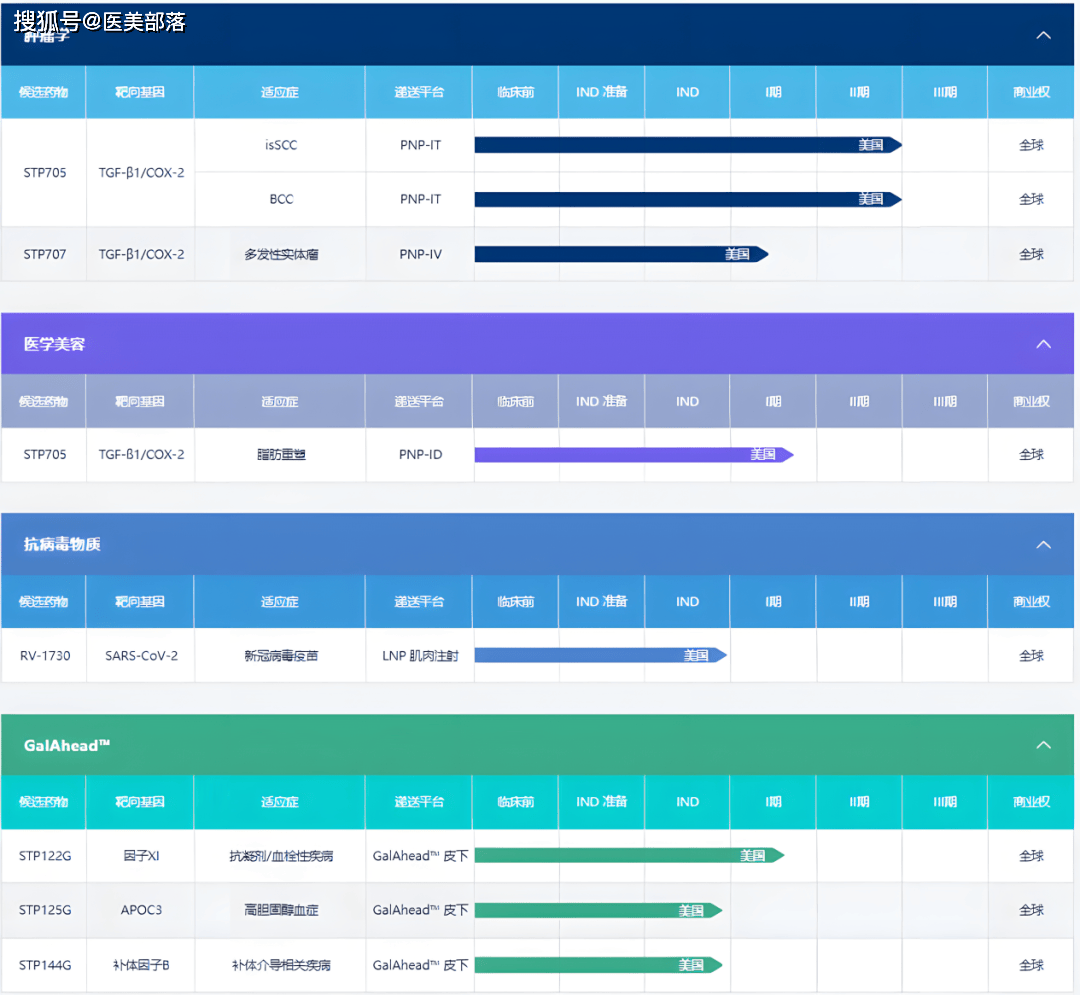Select the PNP-IV delivery platform cell
This screenshot has height=995, width=1080.
click(420, 254)
